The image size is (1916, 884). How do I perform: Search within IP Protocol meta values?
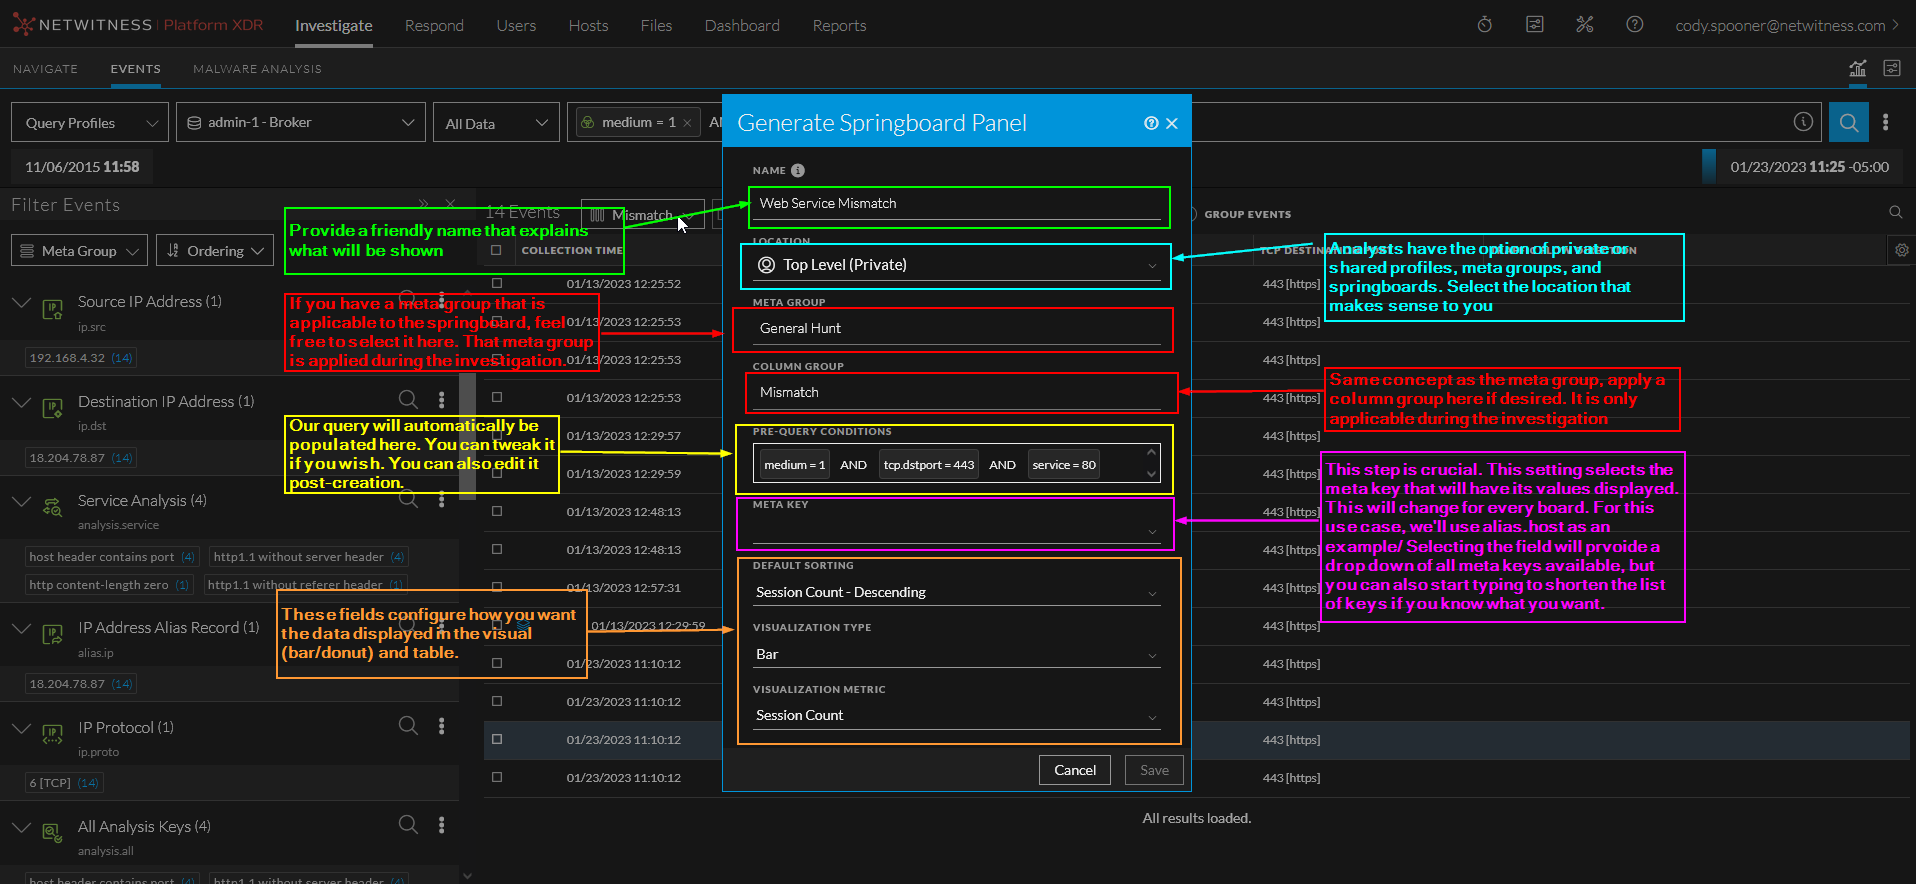(408, 726)
